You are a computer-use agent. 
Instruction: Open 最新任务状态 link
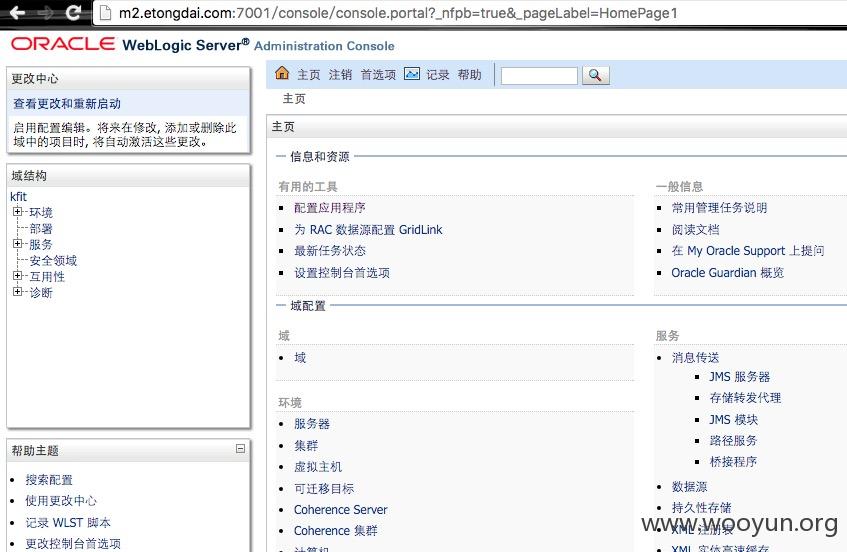coord(330,251)
